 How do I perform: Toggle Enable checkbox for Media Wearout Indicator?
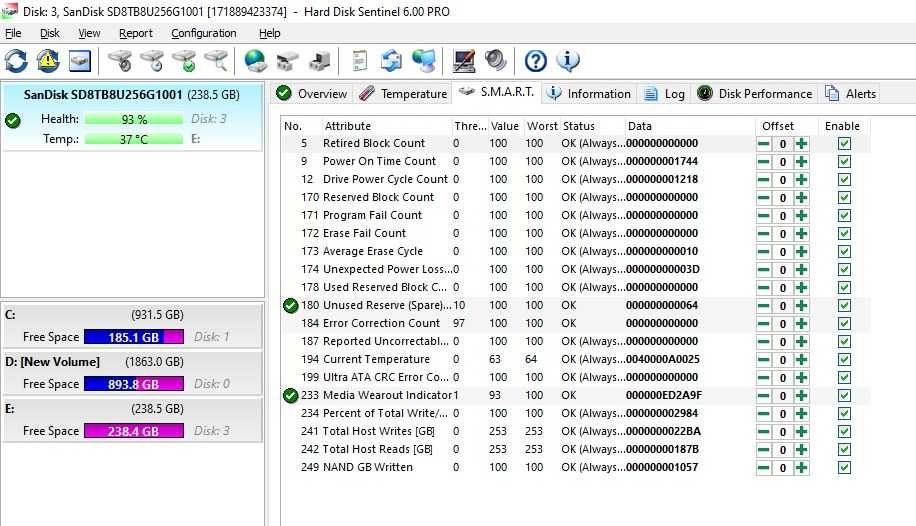844,396
